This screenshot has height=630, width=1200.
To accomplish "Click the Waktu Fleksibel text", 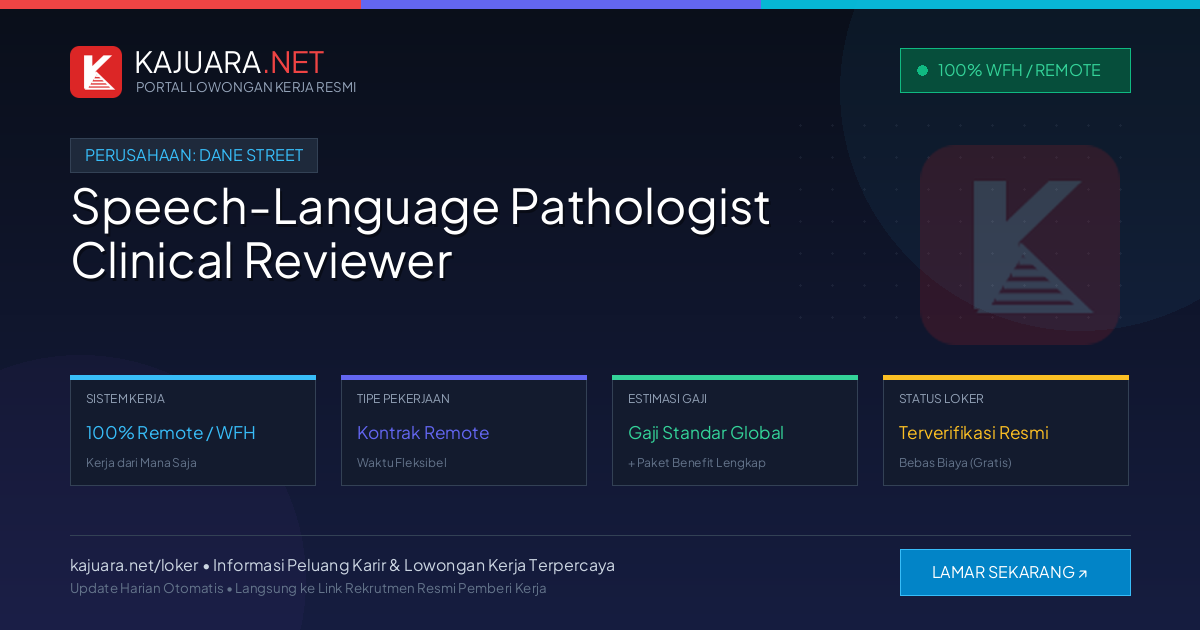I will pos(402,463).
